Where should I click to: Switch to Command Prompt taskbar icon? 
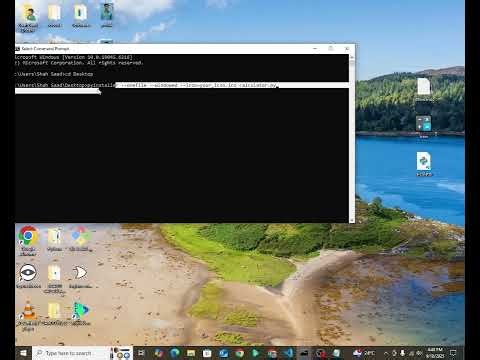click(304, 353)
